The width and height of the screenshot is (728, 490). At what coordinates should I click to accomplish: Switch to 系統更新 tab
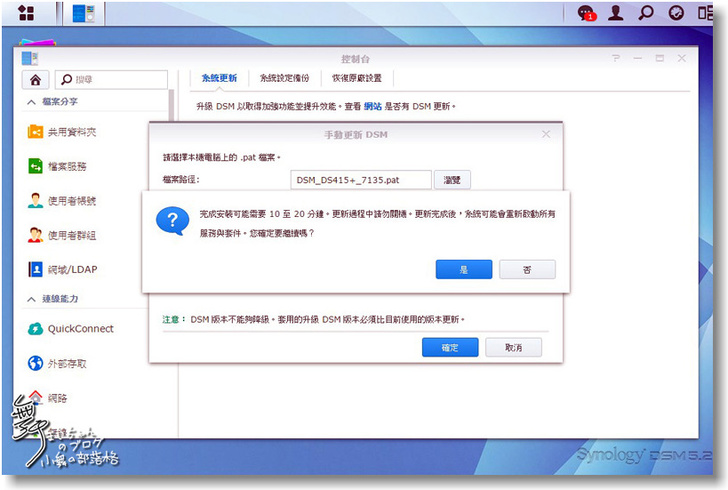tap(219, 78)
